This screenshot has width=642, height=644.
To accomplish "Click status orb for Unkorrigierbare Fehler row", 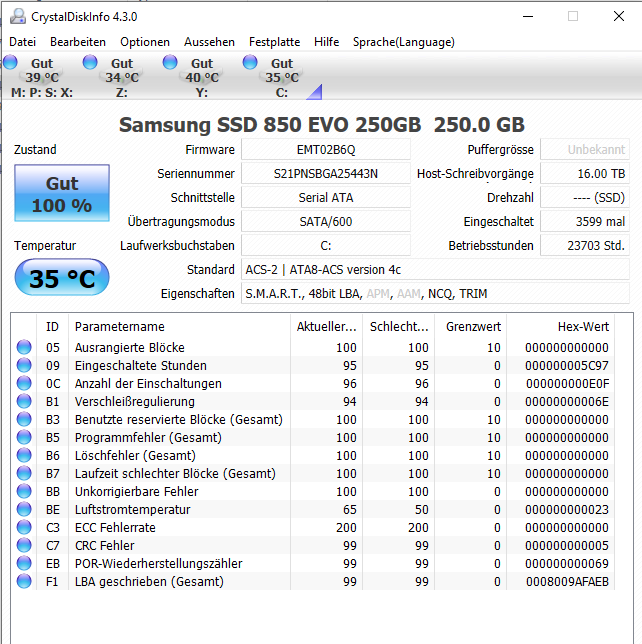I will coord(24,492).
